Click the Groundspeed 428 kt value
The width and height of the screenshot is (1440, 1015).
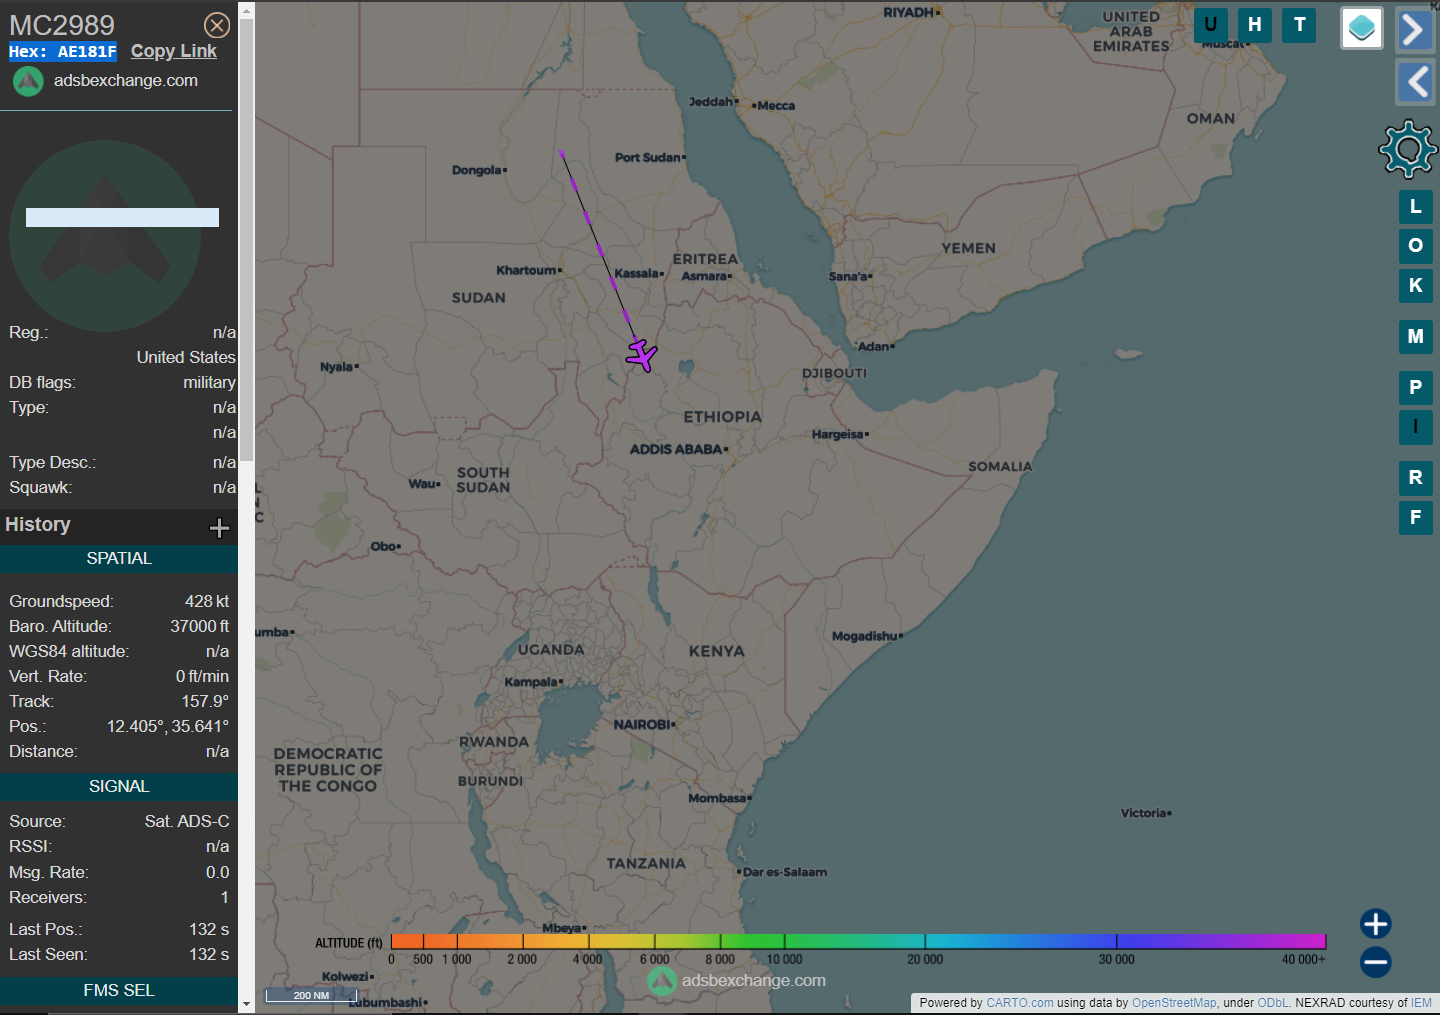pyautogui.click(x=207, y=601)
